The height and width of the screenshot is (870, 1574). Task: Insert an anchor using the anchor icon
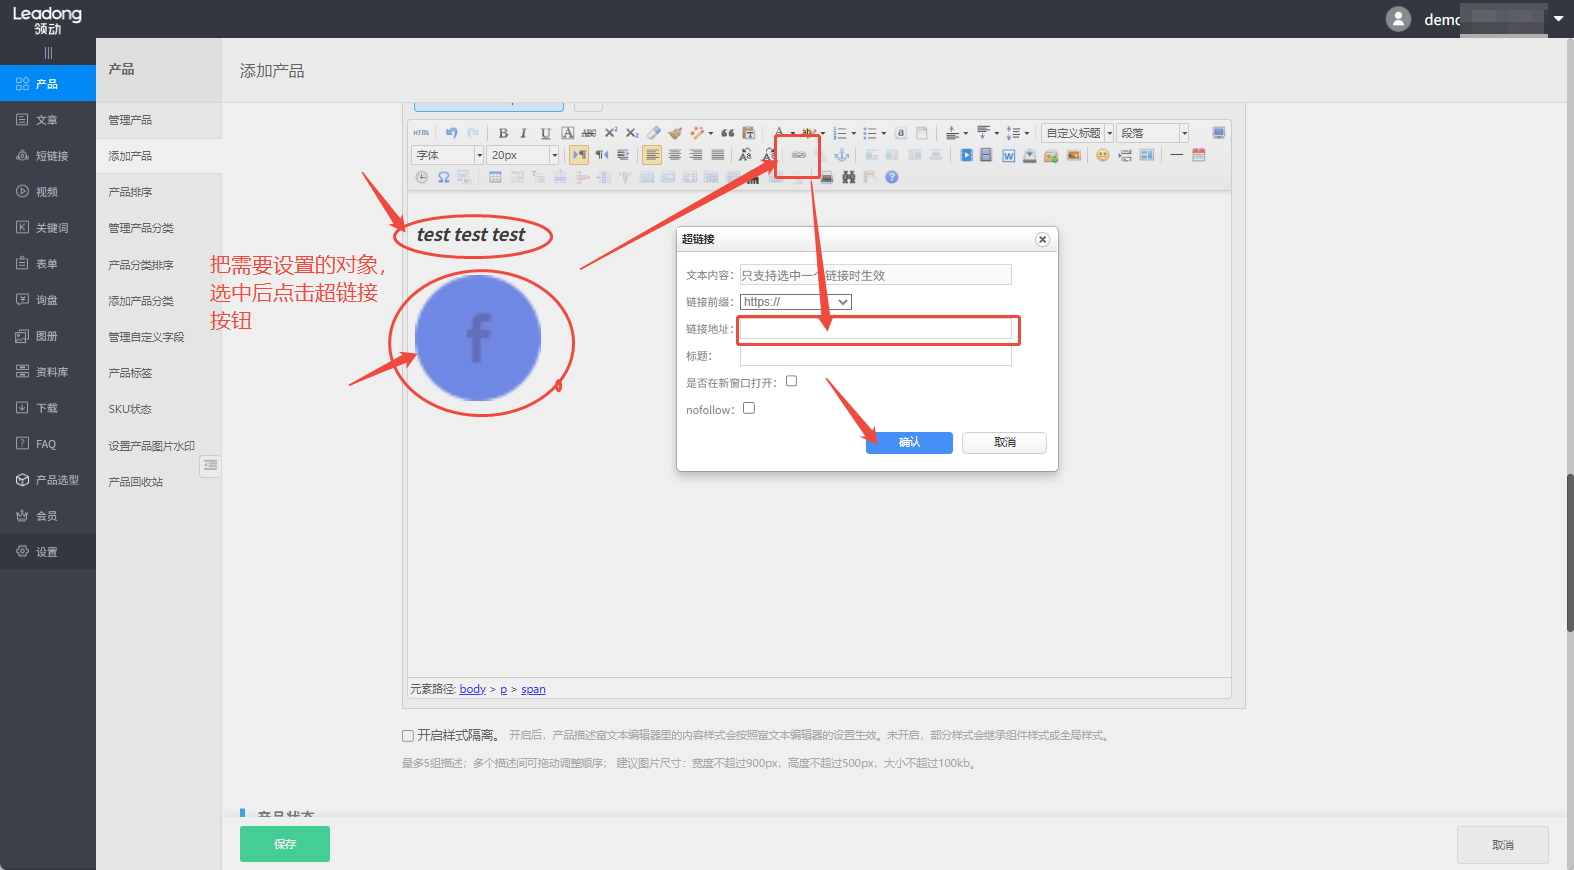pyautogui.click(x=842, y=155)
